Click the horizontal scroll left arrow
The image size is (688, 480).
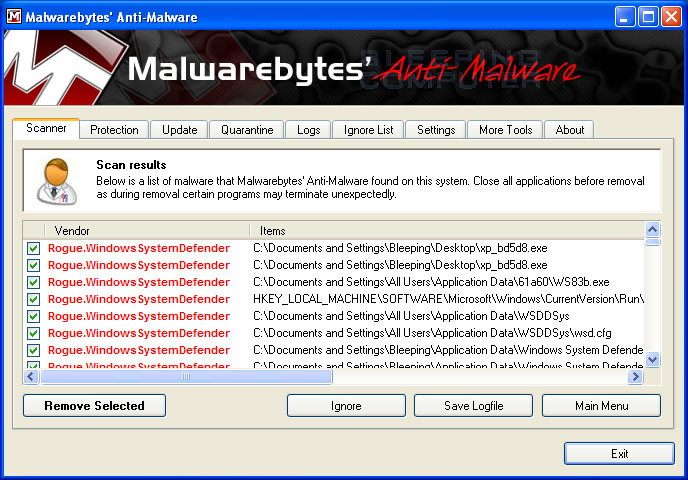point(31,376)
